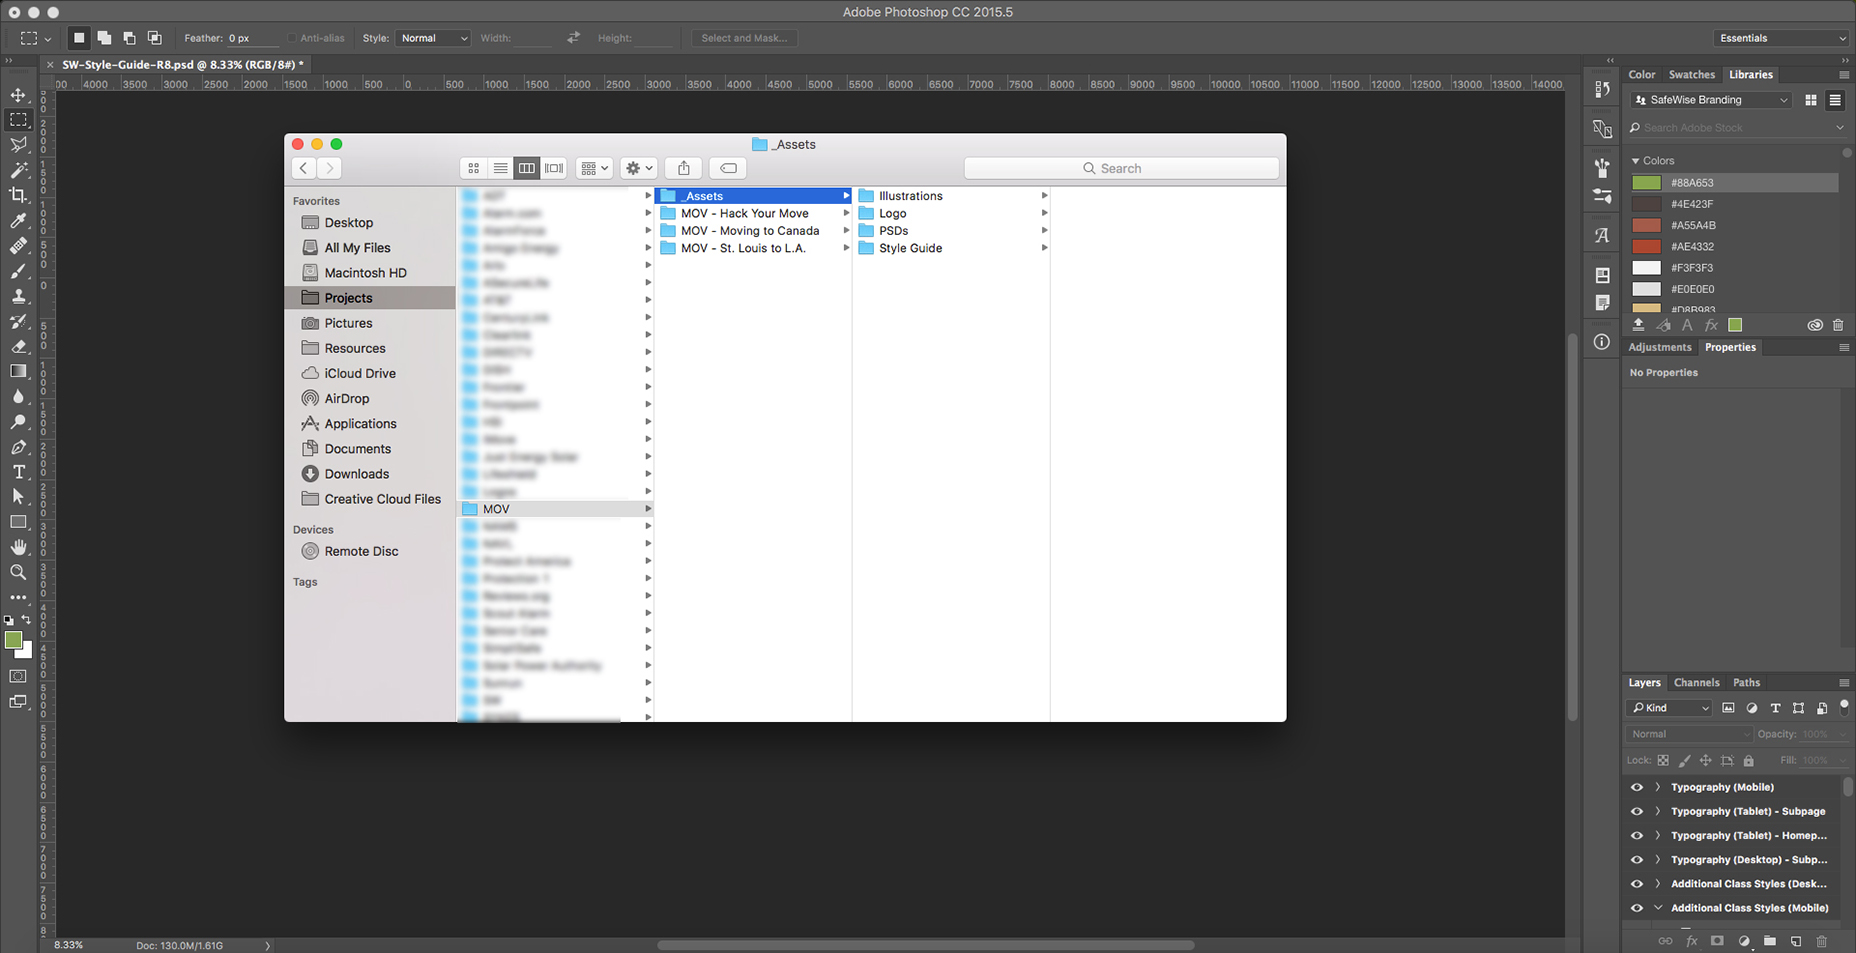The height and width of the screenshot is (953, 1856).
Task: Open Downloads in the Finder sidebar
Action: point(356,474)
